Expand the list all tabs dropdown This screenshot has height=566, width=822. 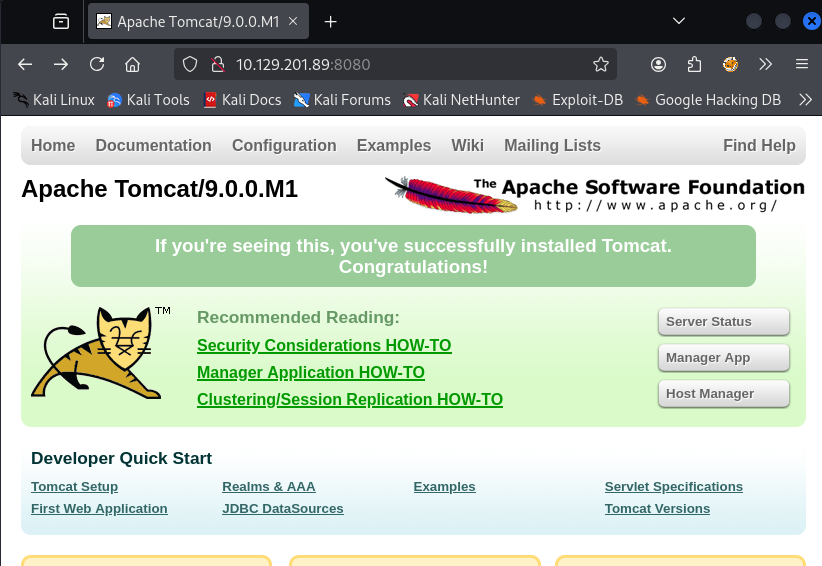tap(678, 21)
